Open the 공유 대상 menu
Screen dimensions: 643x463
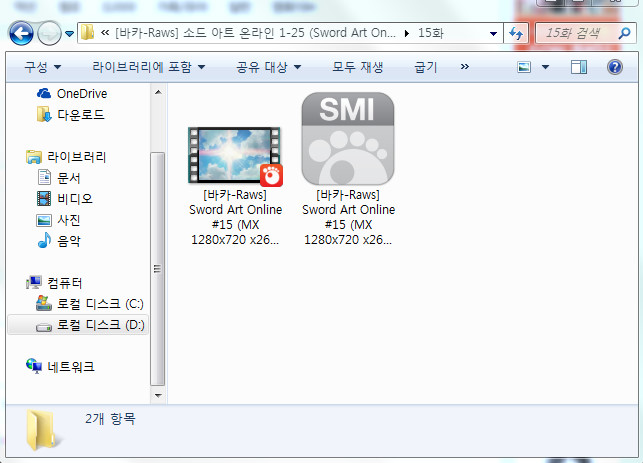[269, 67]
